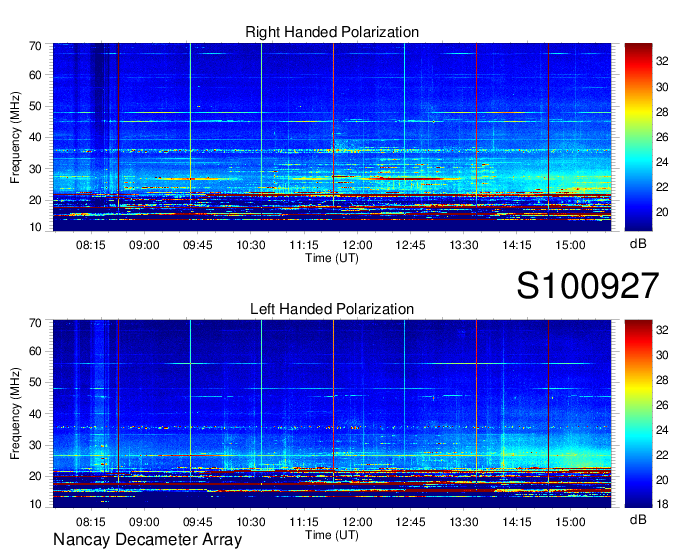The width and height of the screenshot is (680, 552).
Task: Click the 09:00 tick on Right Handed time axis
Action: pos(144,245)
